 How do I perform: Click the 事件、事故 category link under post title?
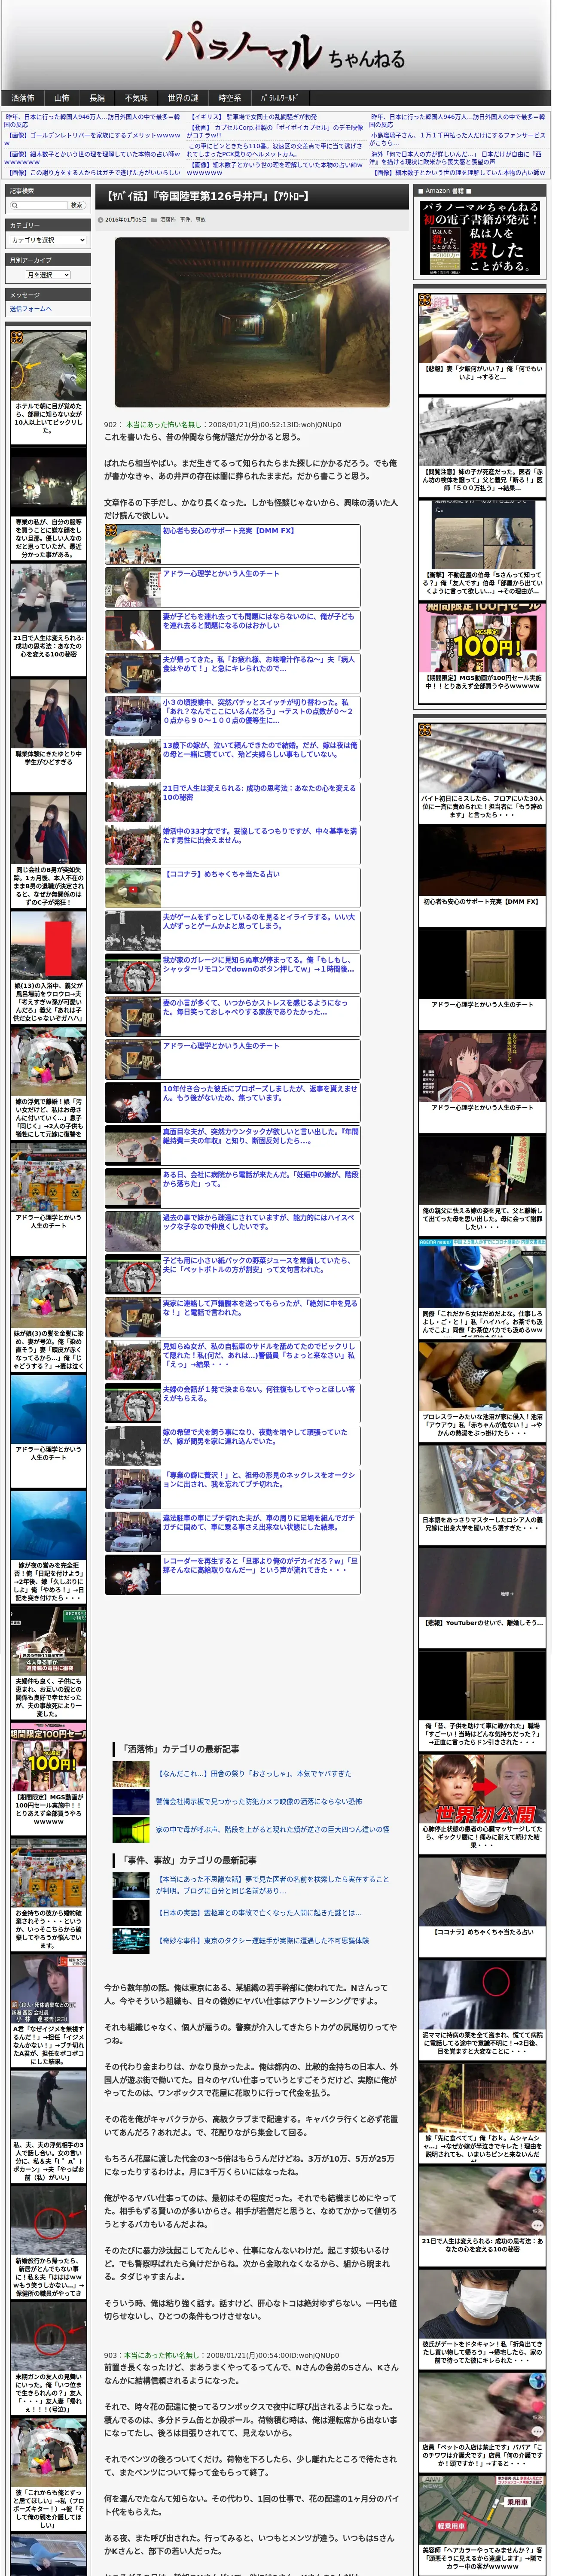coord(193,219)
